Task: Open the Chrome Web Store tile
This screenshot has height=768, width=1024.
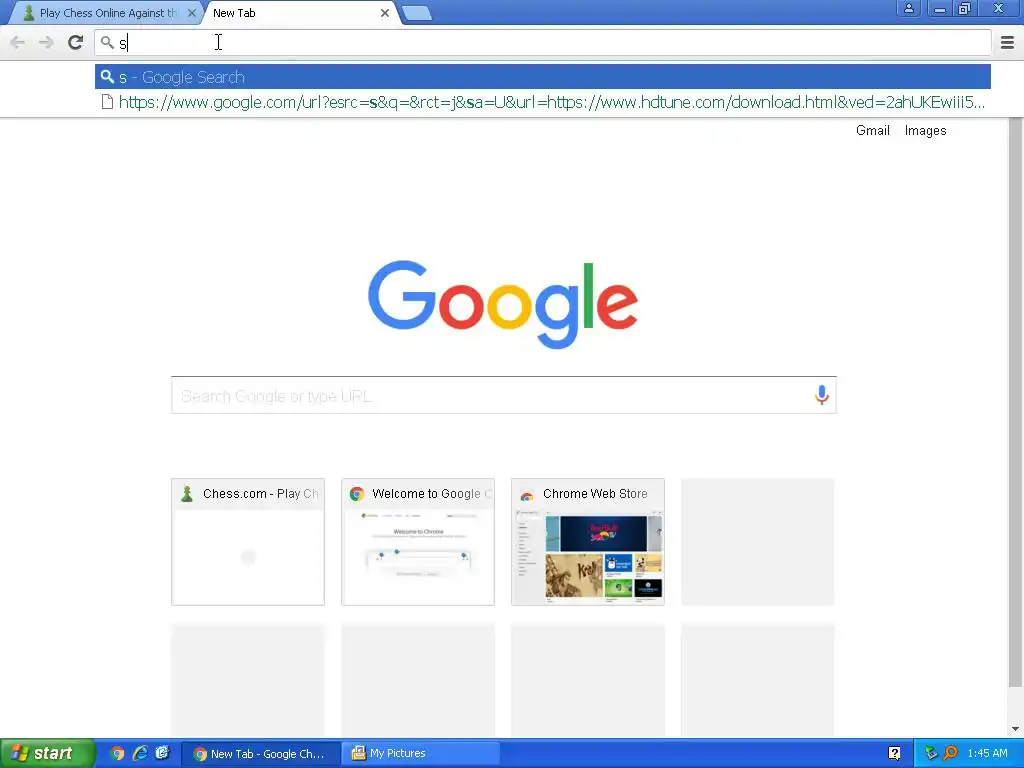Action: 588,542
